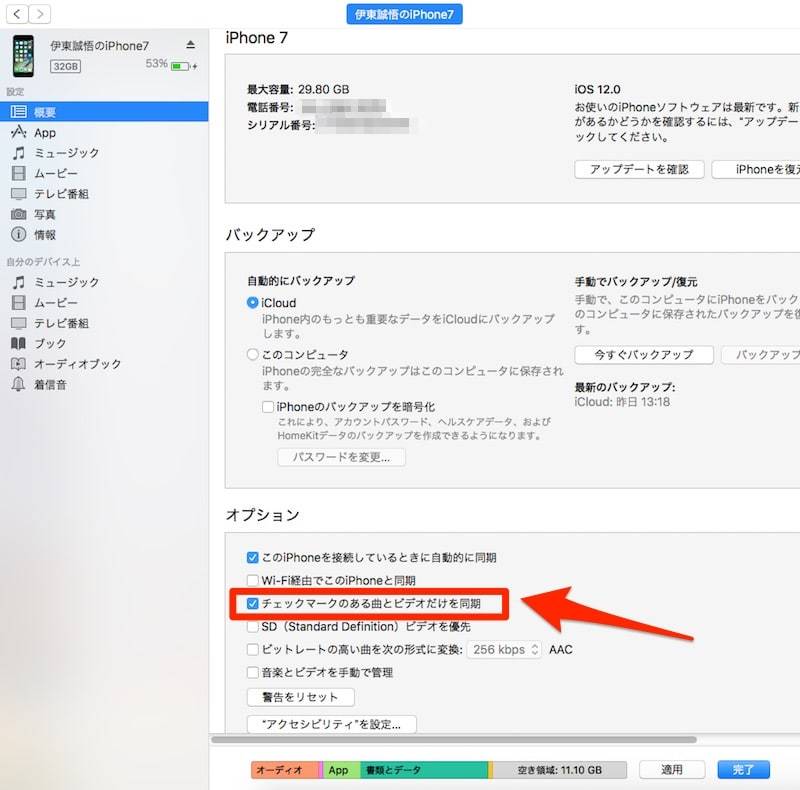Image resolution: width=800 pixels, height=790 pixels.
Task: Click the info circle icon for 情報
Action: tap(19, 234)
